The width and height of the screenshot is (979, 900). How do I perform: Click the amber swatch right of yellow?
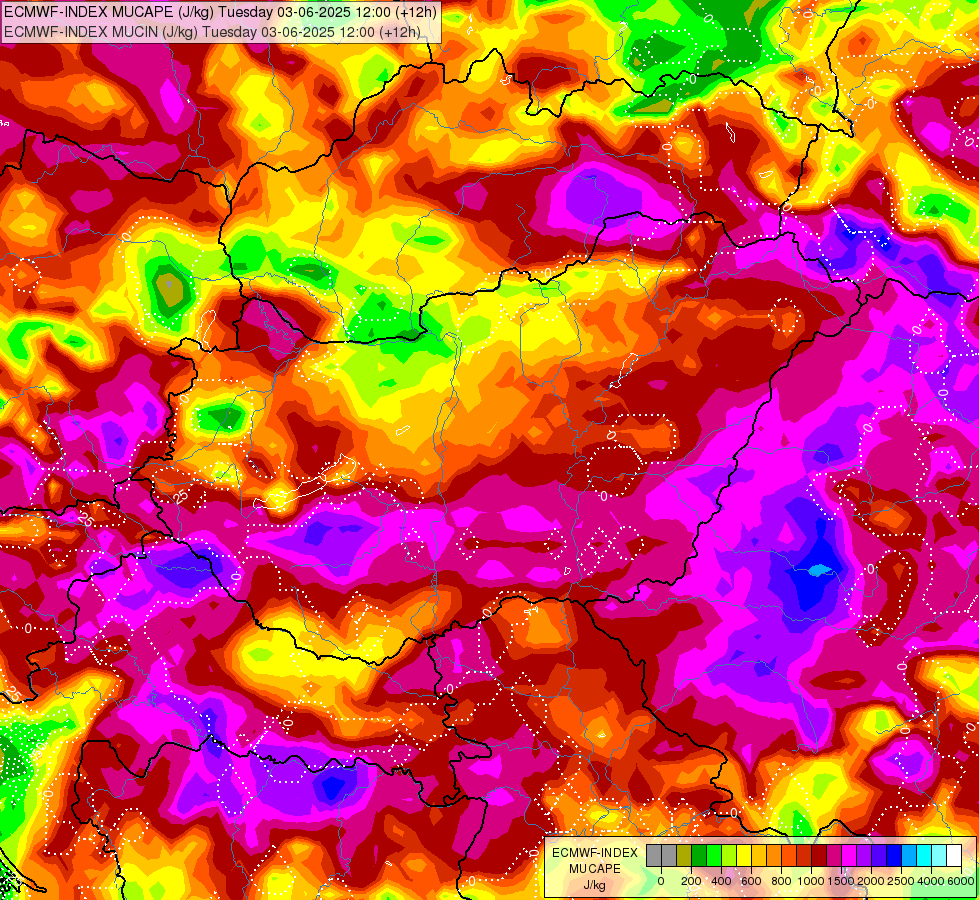(x=759, y=855)
